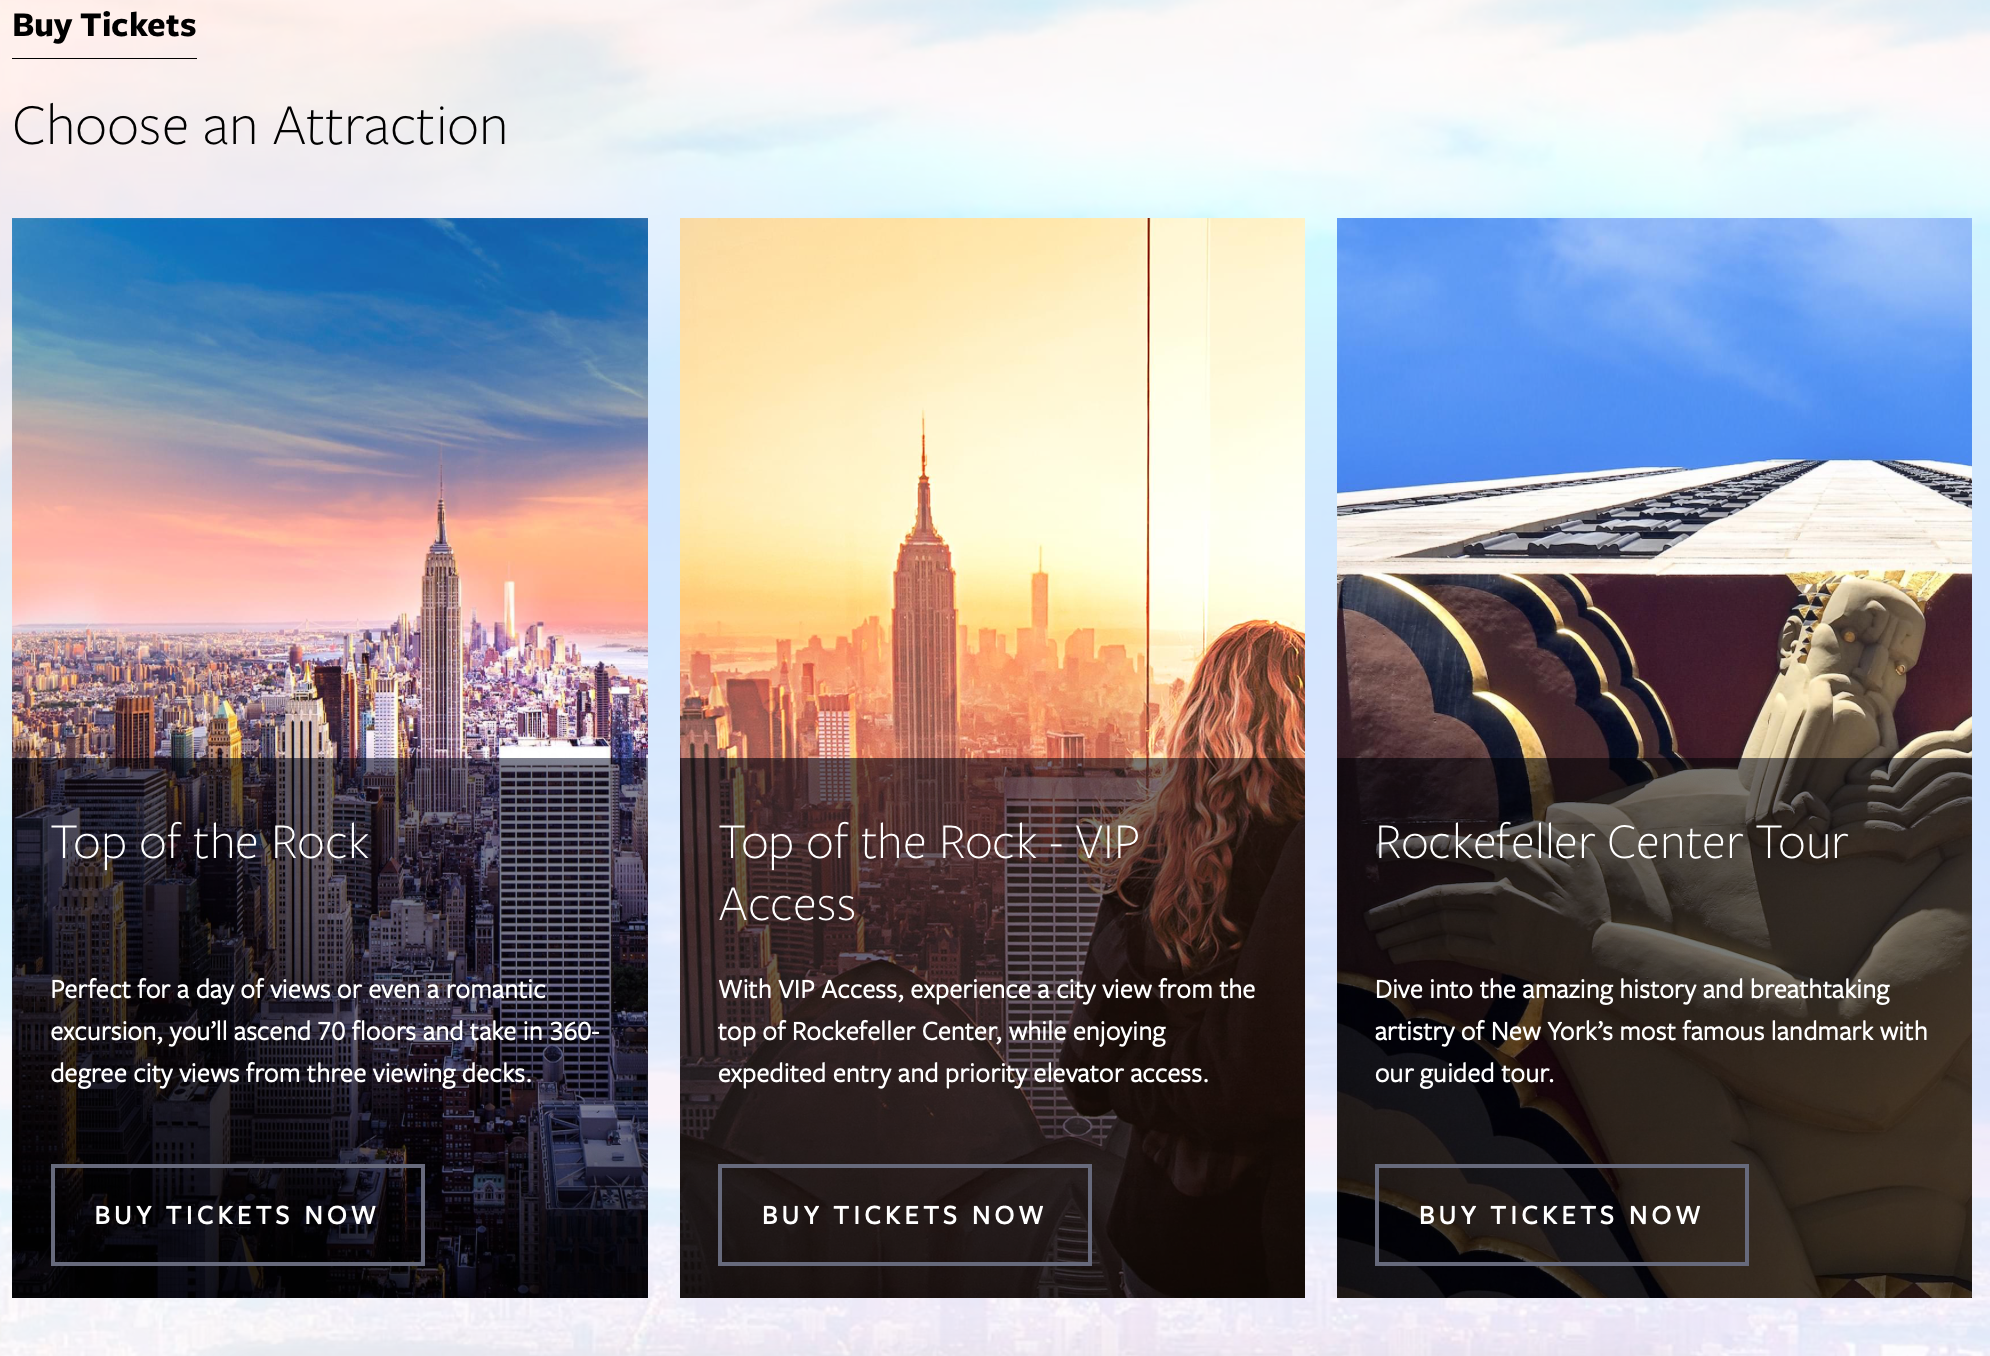This screenshot has height=1356, width=1990.
Task: Click the Top of the Rock description text
Action: [x=325, y=1031]
